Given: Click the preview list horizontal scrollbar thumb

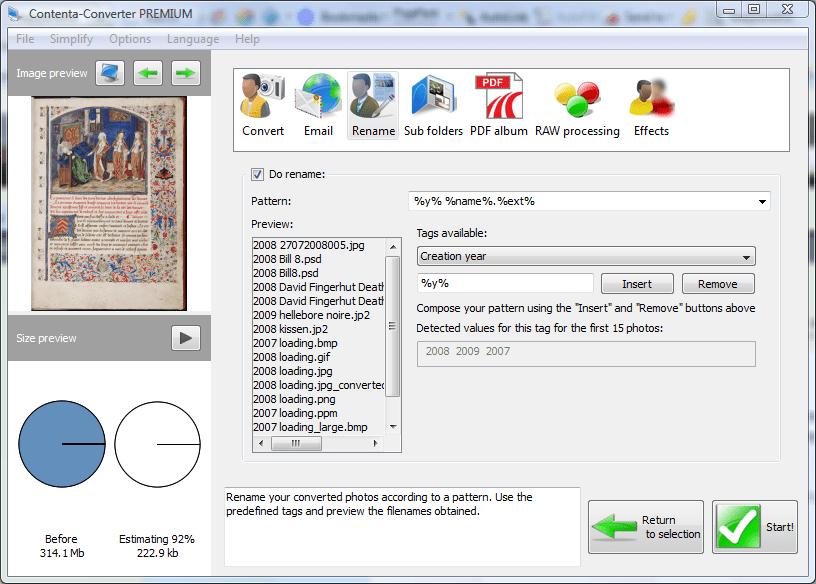Looking at the screenshot, I should click(x=296, y=443).
